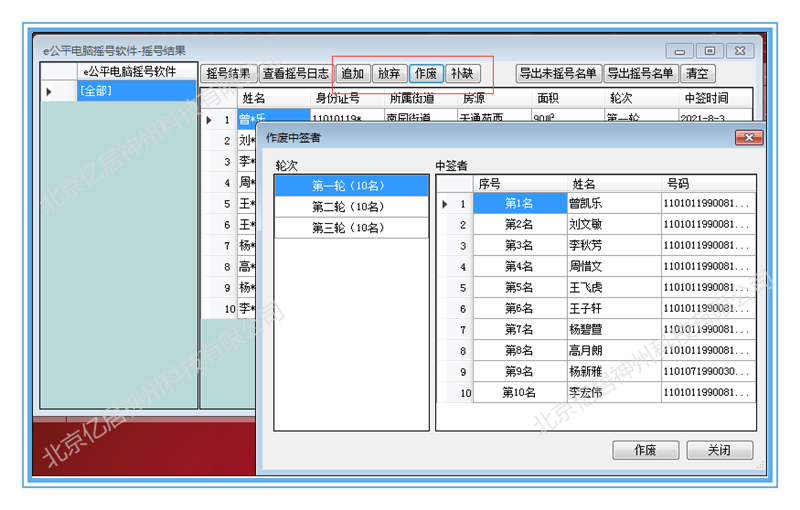The image size is (800, 510).
Task: Click 导出摇号名单 export button
Action: pos(640,73)
